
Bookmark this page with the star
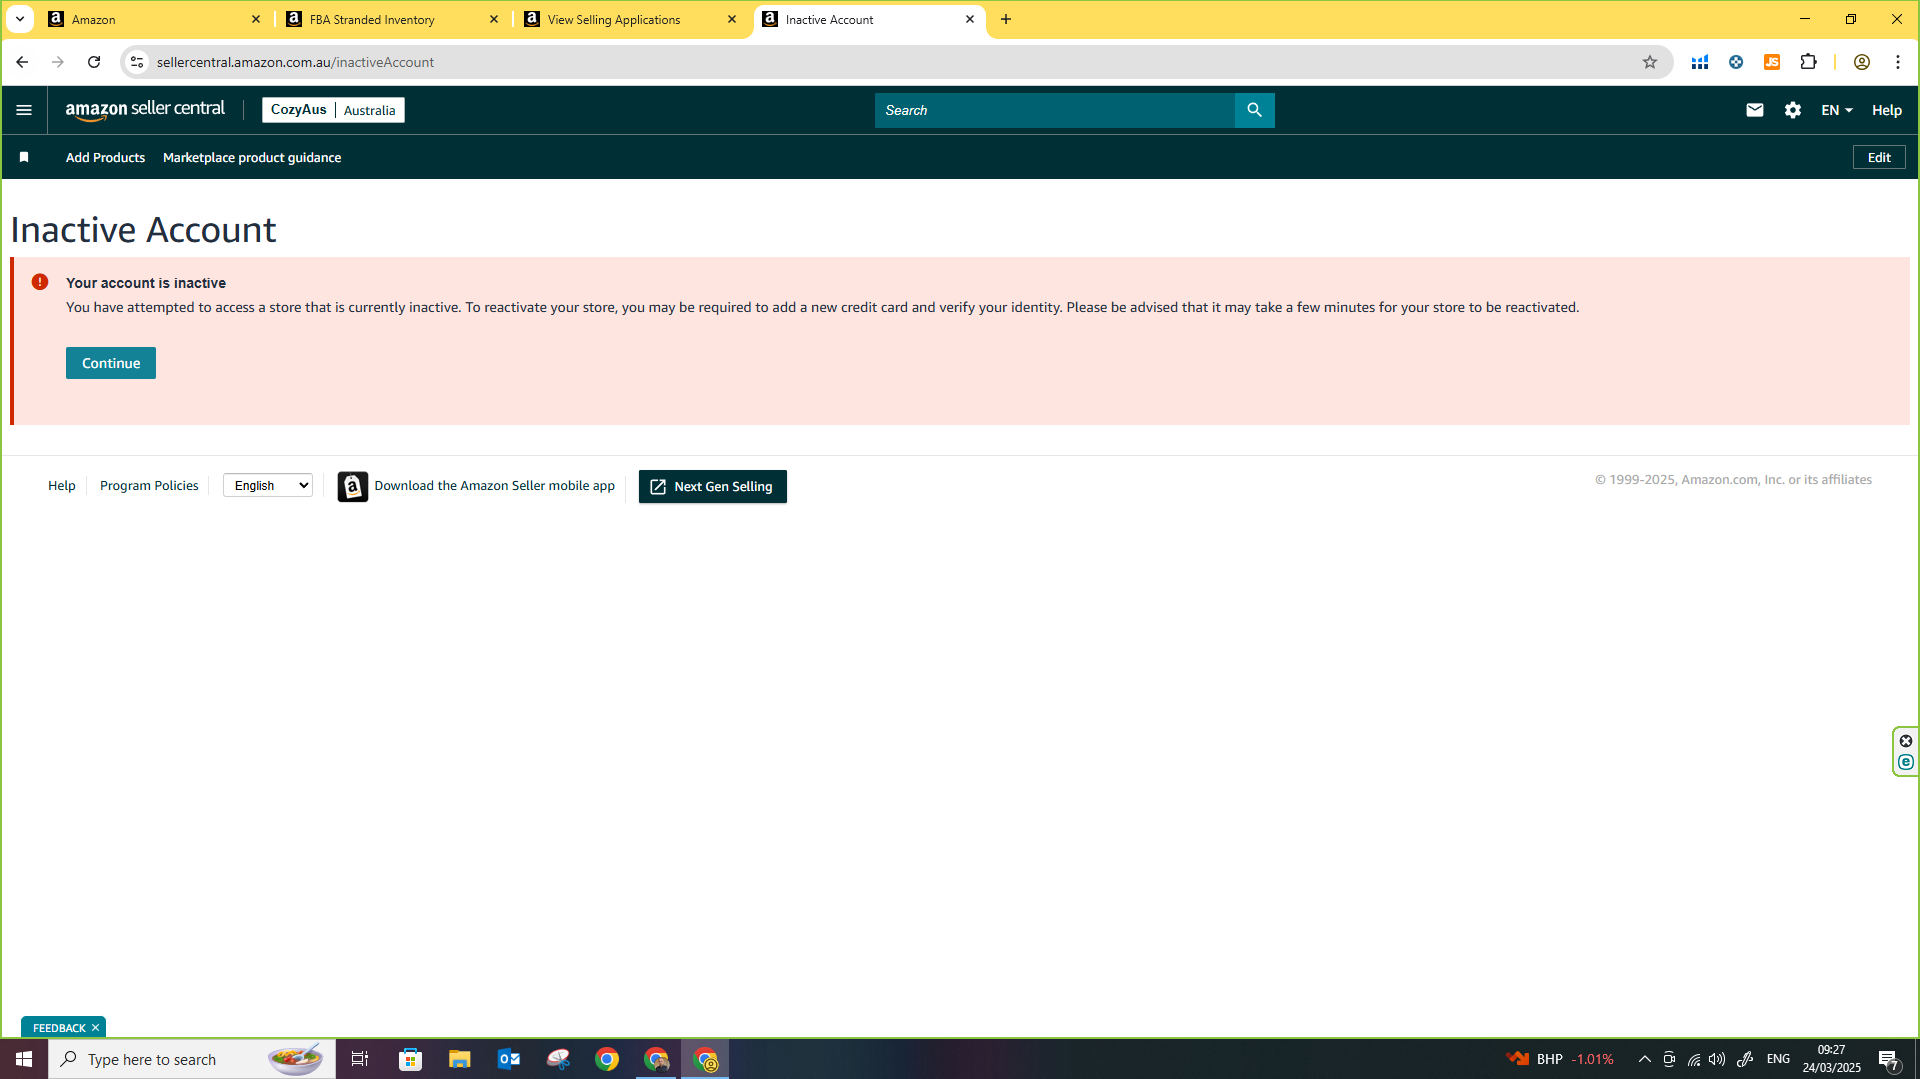pyautogui.click(x=1650, y=62)
